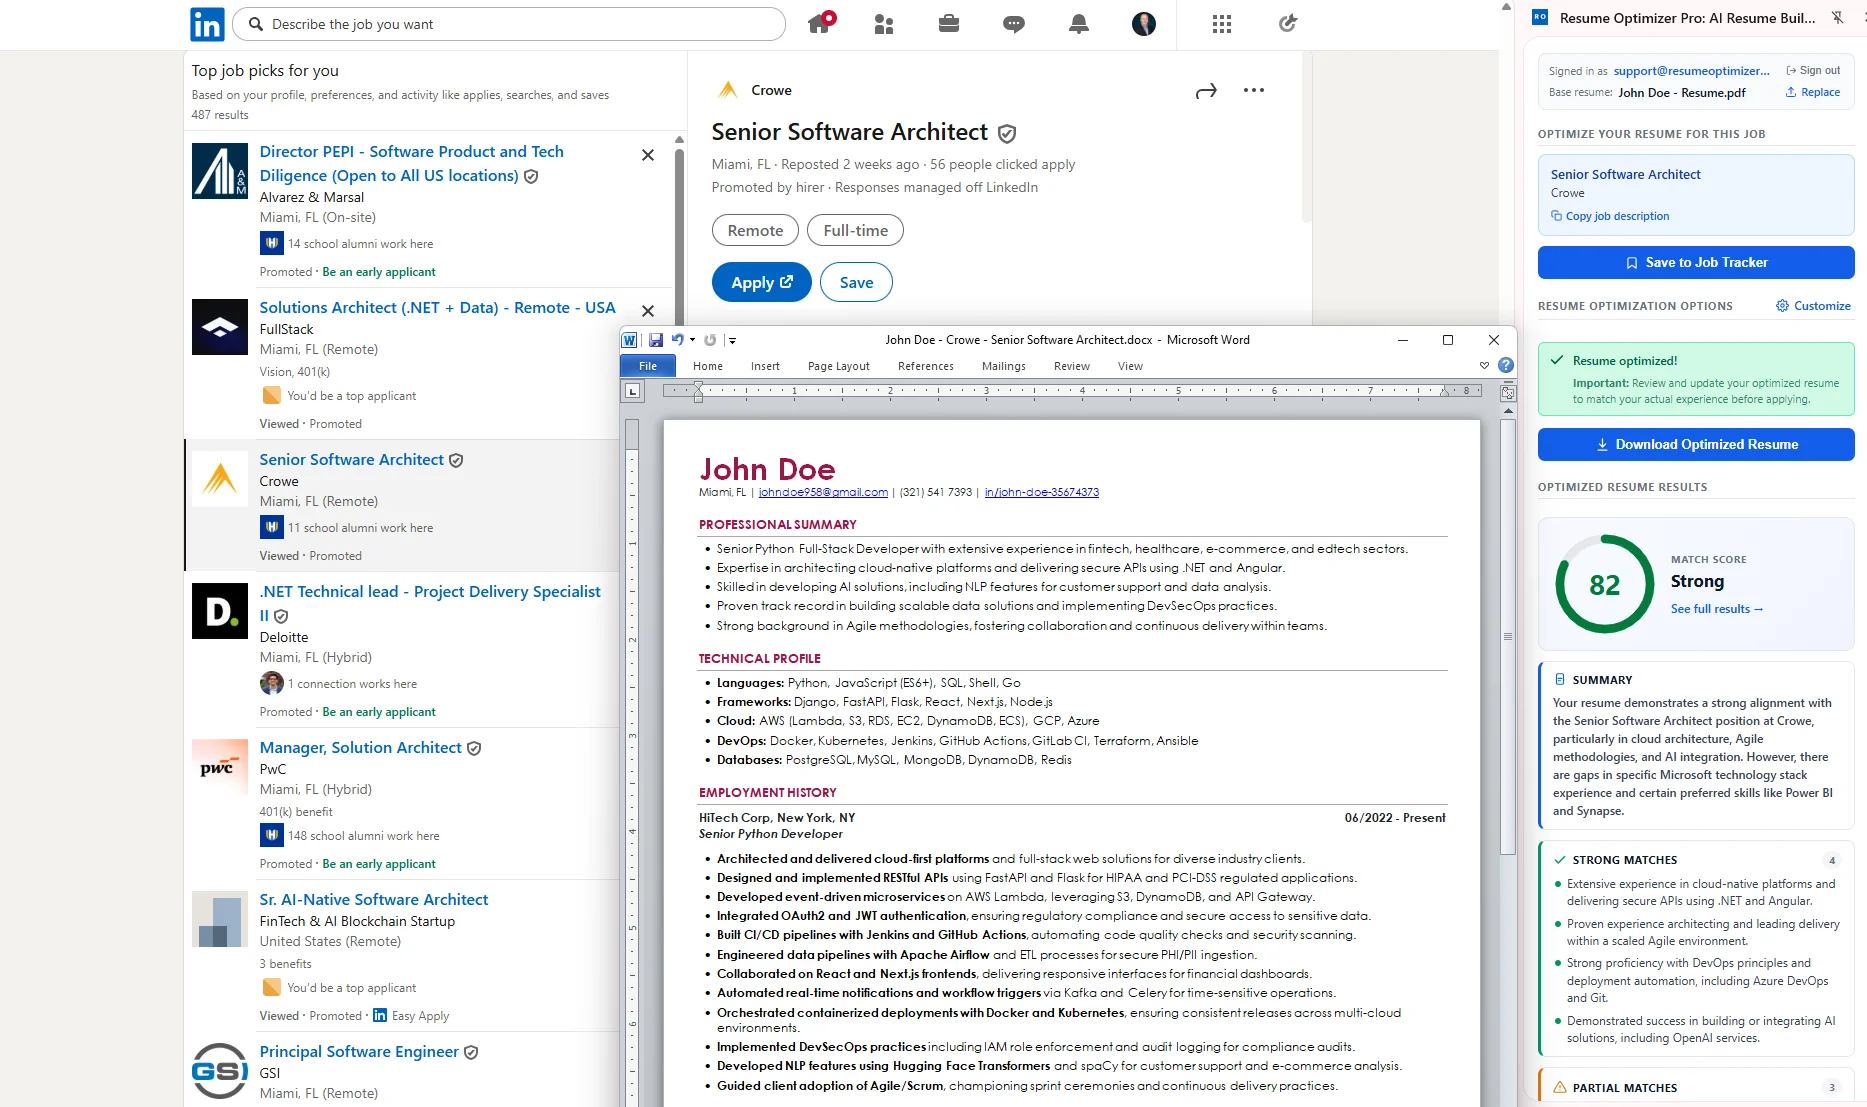1867x1107 pixels.
Task: Click the LinkedIn Advertise compass icon
Action: coord(1288,23)
